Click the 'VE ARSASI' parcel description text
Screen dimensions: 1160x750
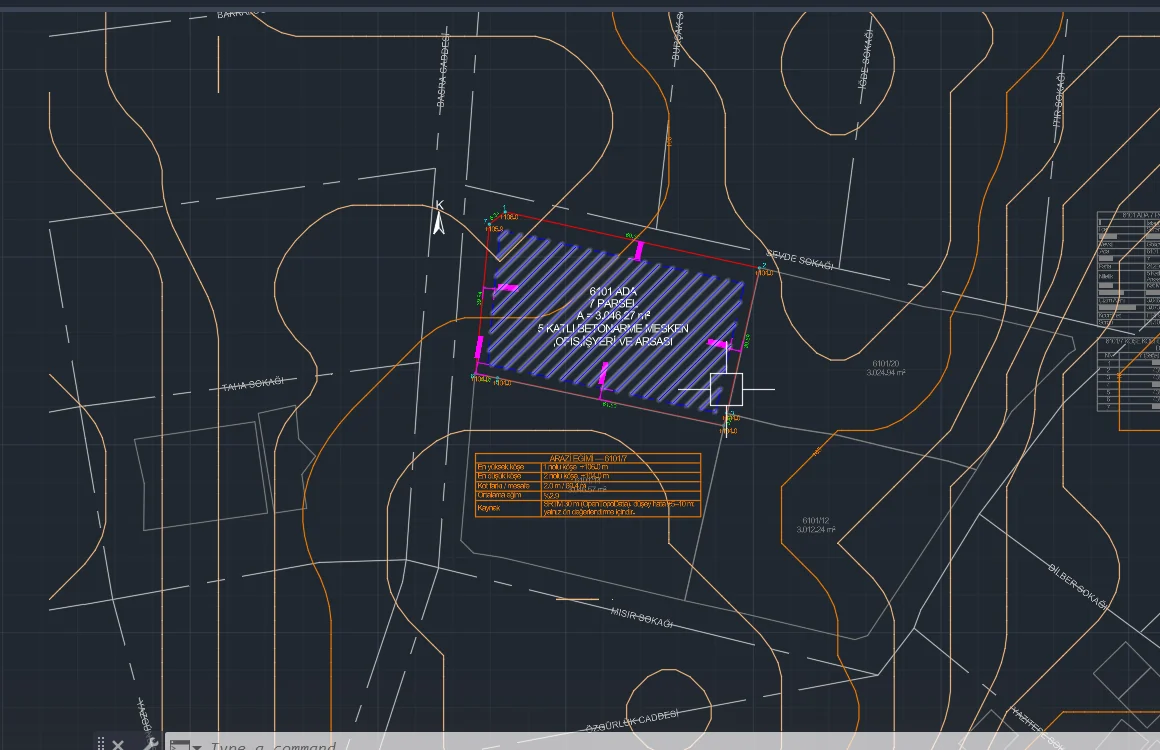point(645,342)
